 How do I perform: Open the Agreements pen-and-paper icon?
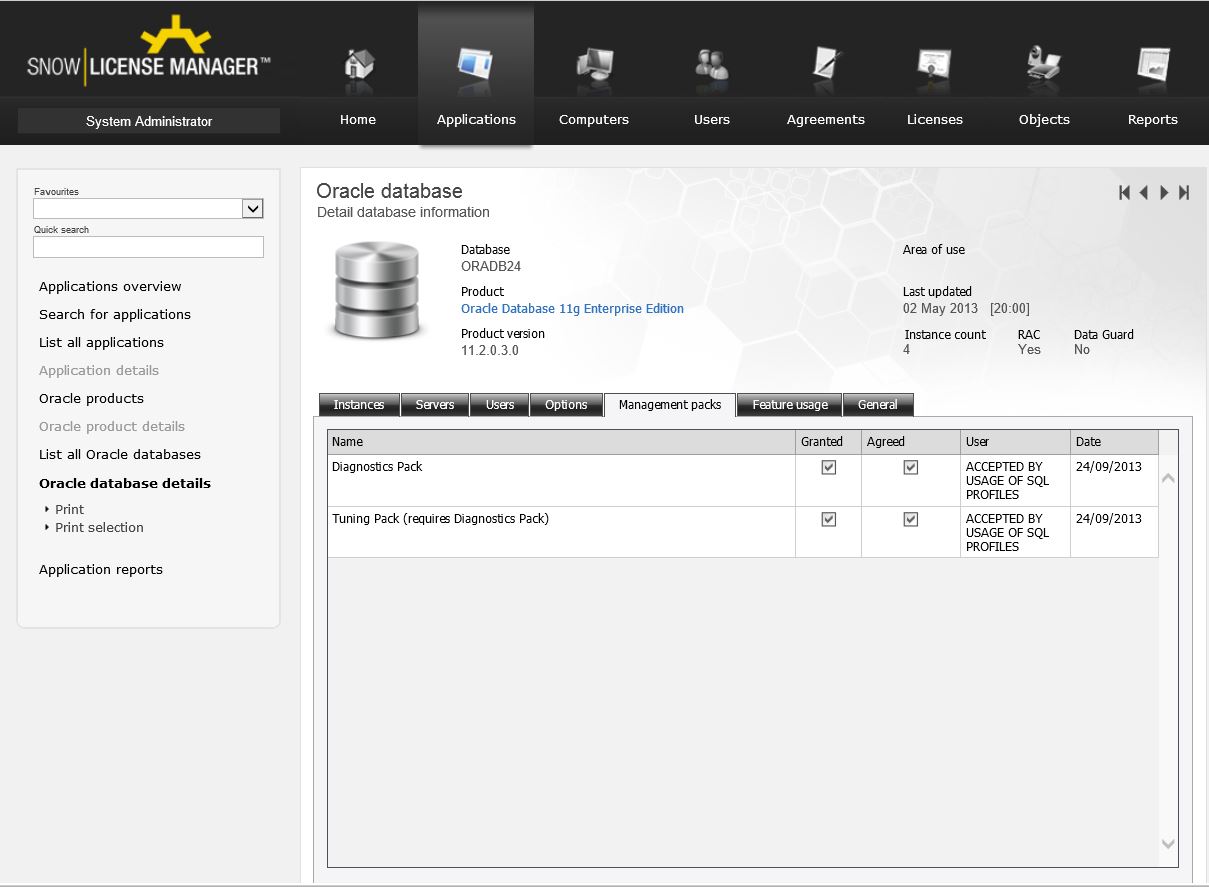(825, 65)
